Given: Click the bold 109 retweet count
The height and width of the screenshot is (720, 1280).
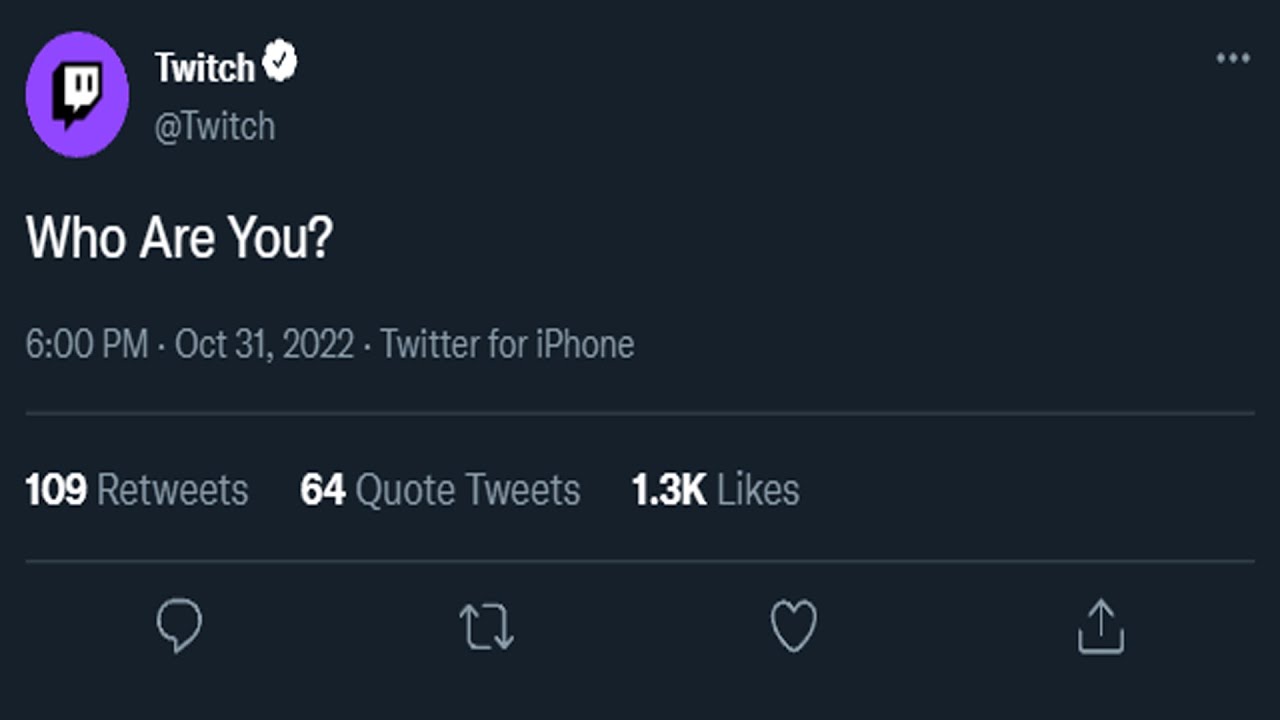Looking at the screenshot, I should pyautogui.click(x=56, y=490).
